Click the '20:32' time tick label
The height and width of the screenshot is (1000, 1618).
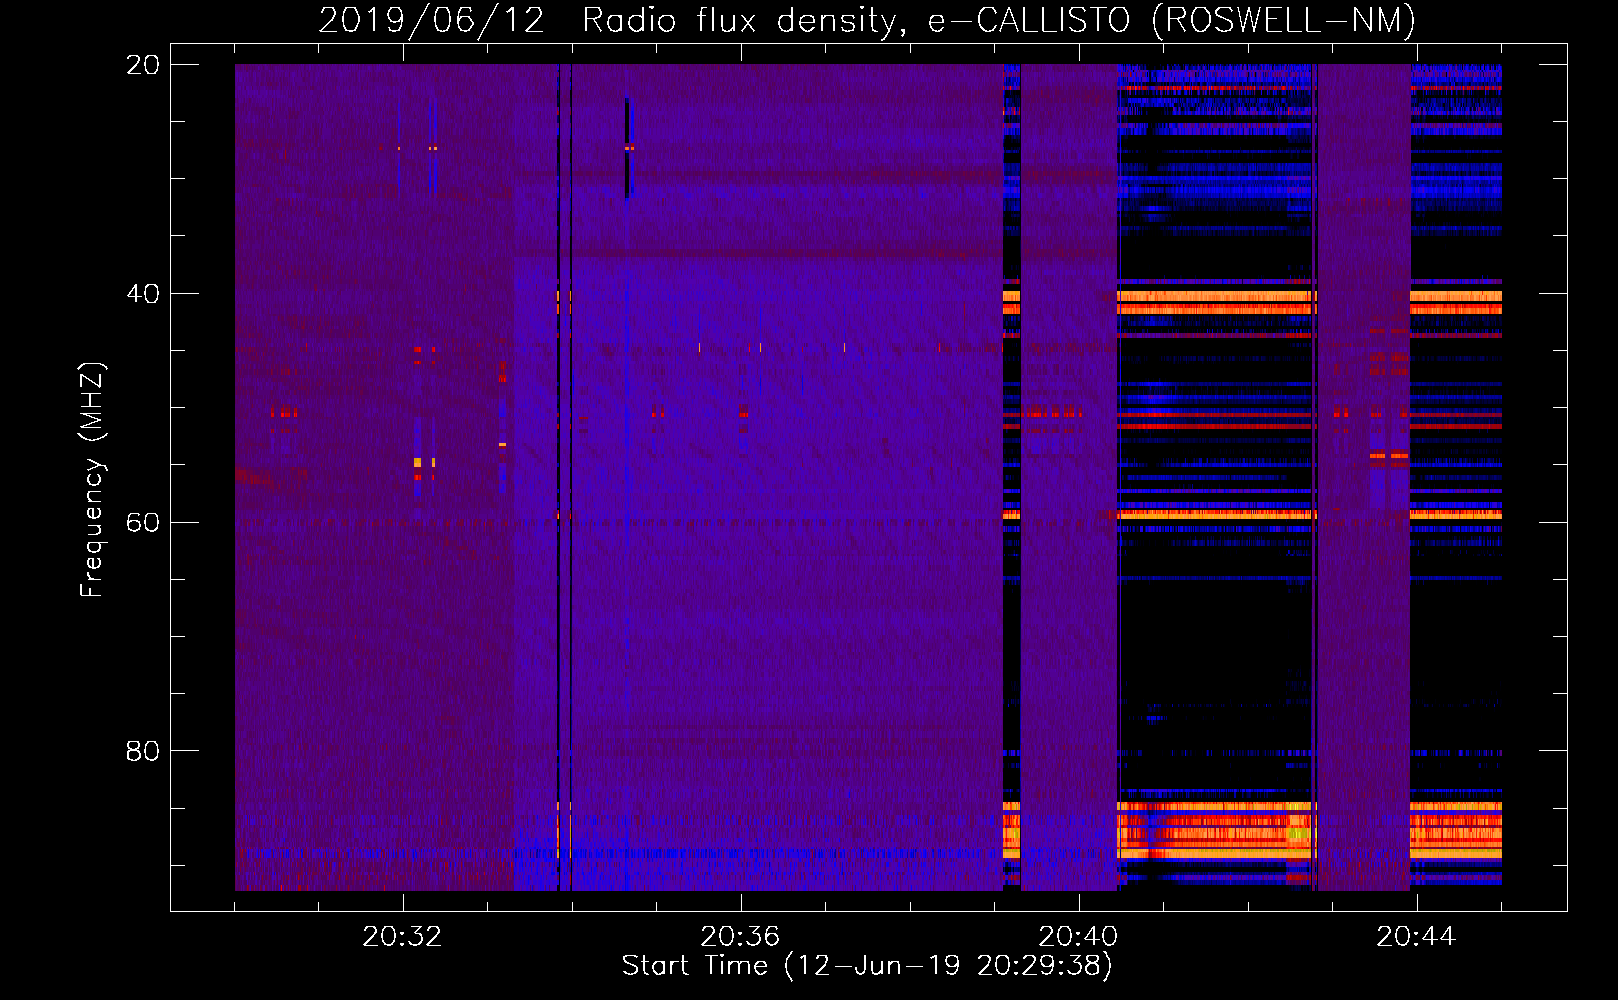(x=402, y=937)
